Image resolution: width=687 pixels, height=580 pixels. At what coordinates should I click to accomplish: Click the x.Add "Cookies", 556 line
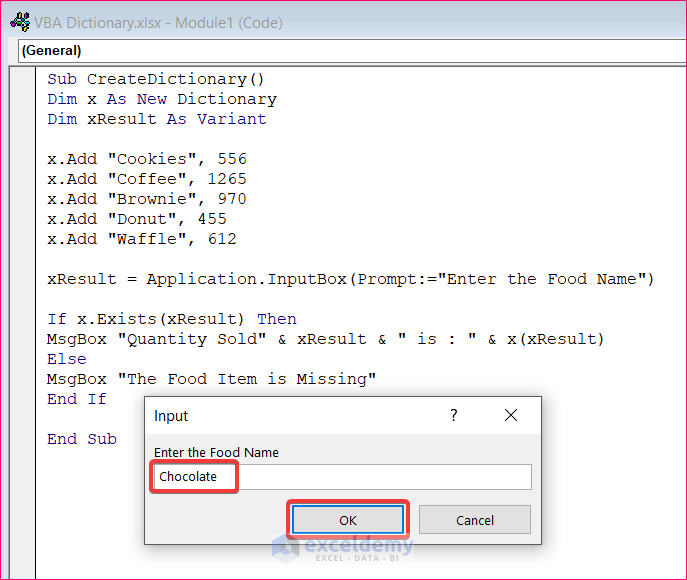(147, 159)
